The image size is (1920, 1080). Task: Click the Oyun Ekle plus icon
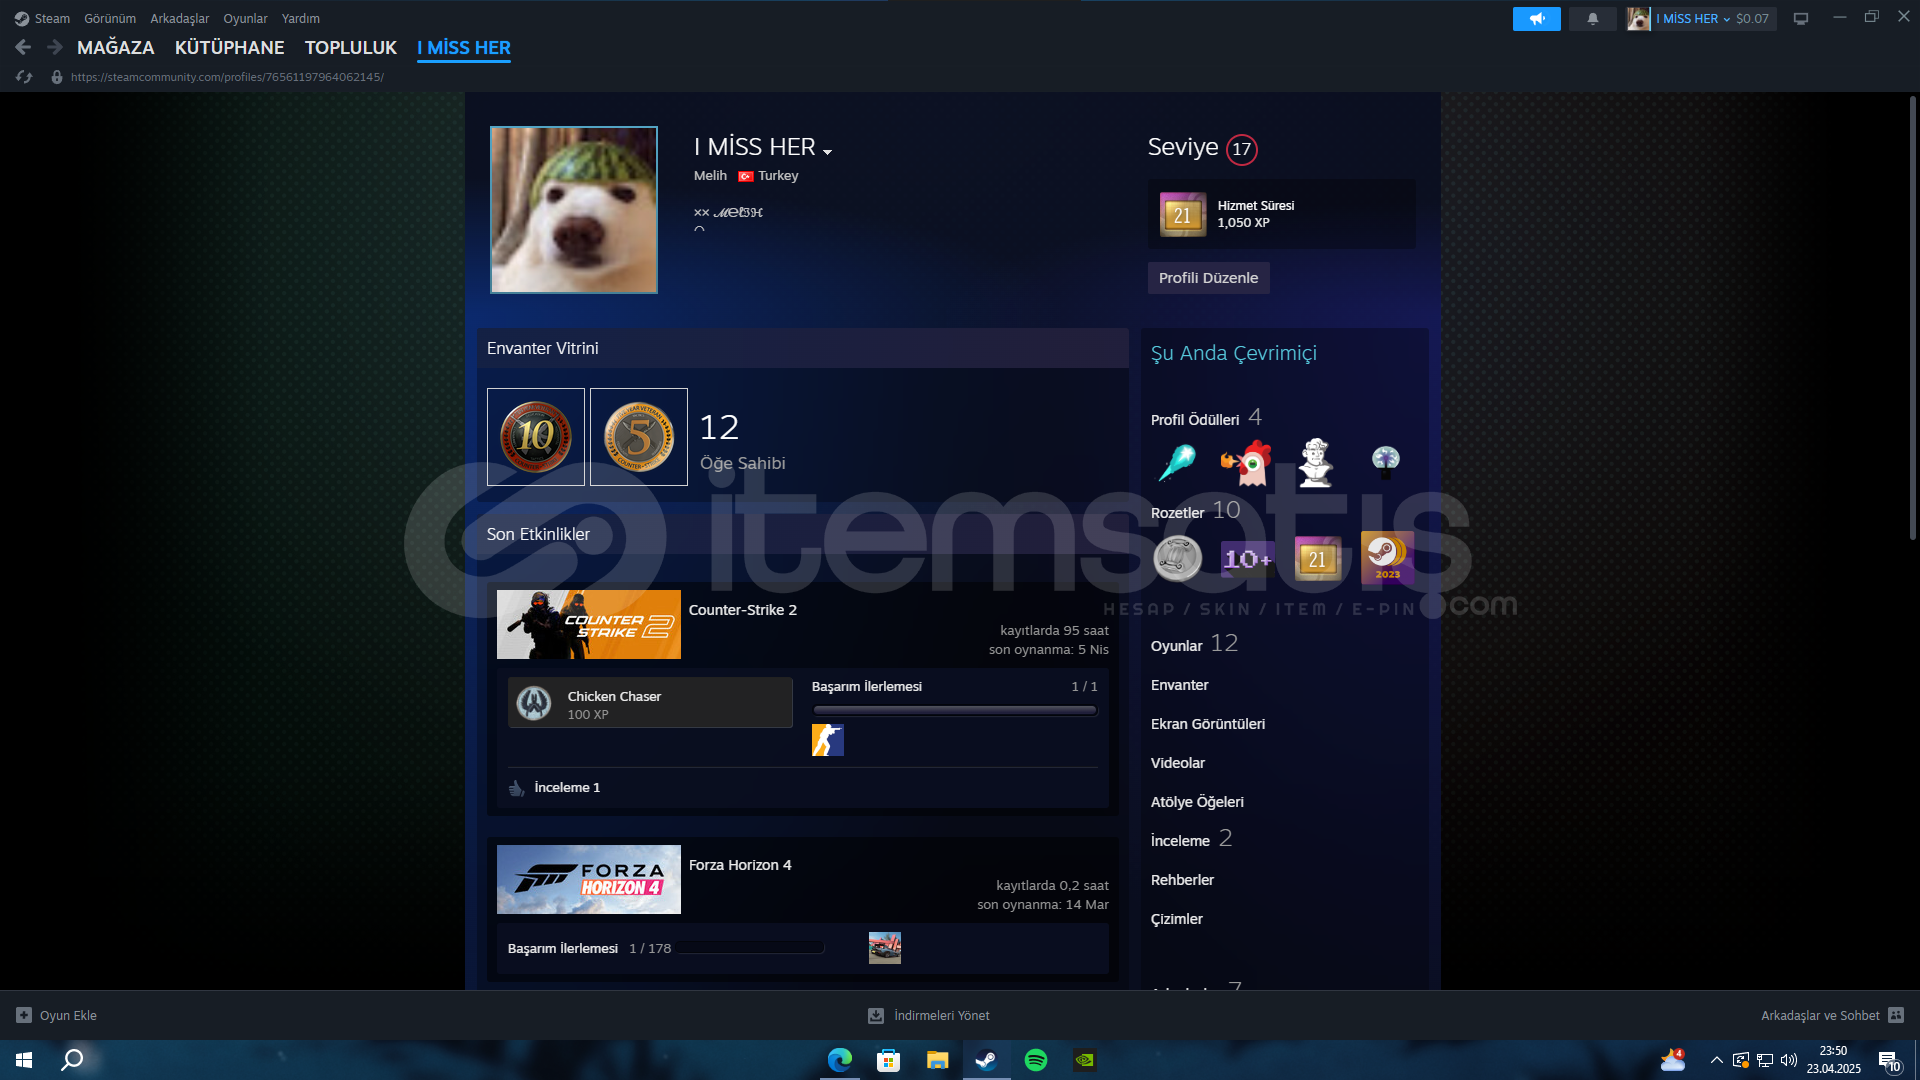[x=24, y=1015]
